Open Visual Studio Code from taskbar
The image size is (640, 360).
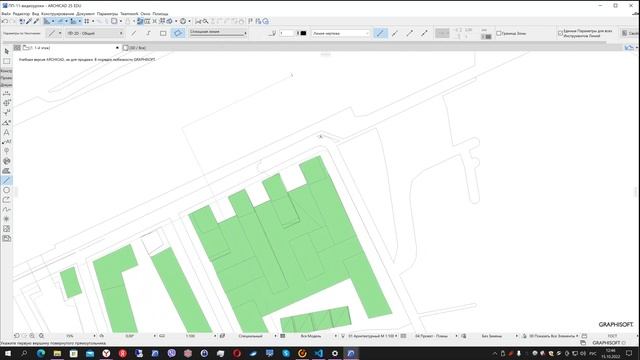point(318,353)
